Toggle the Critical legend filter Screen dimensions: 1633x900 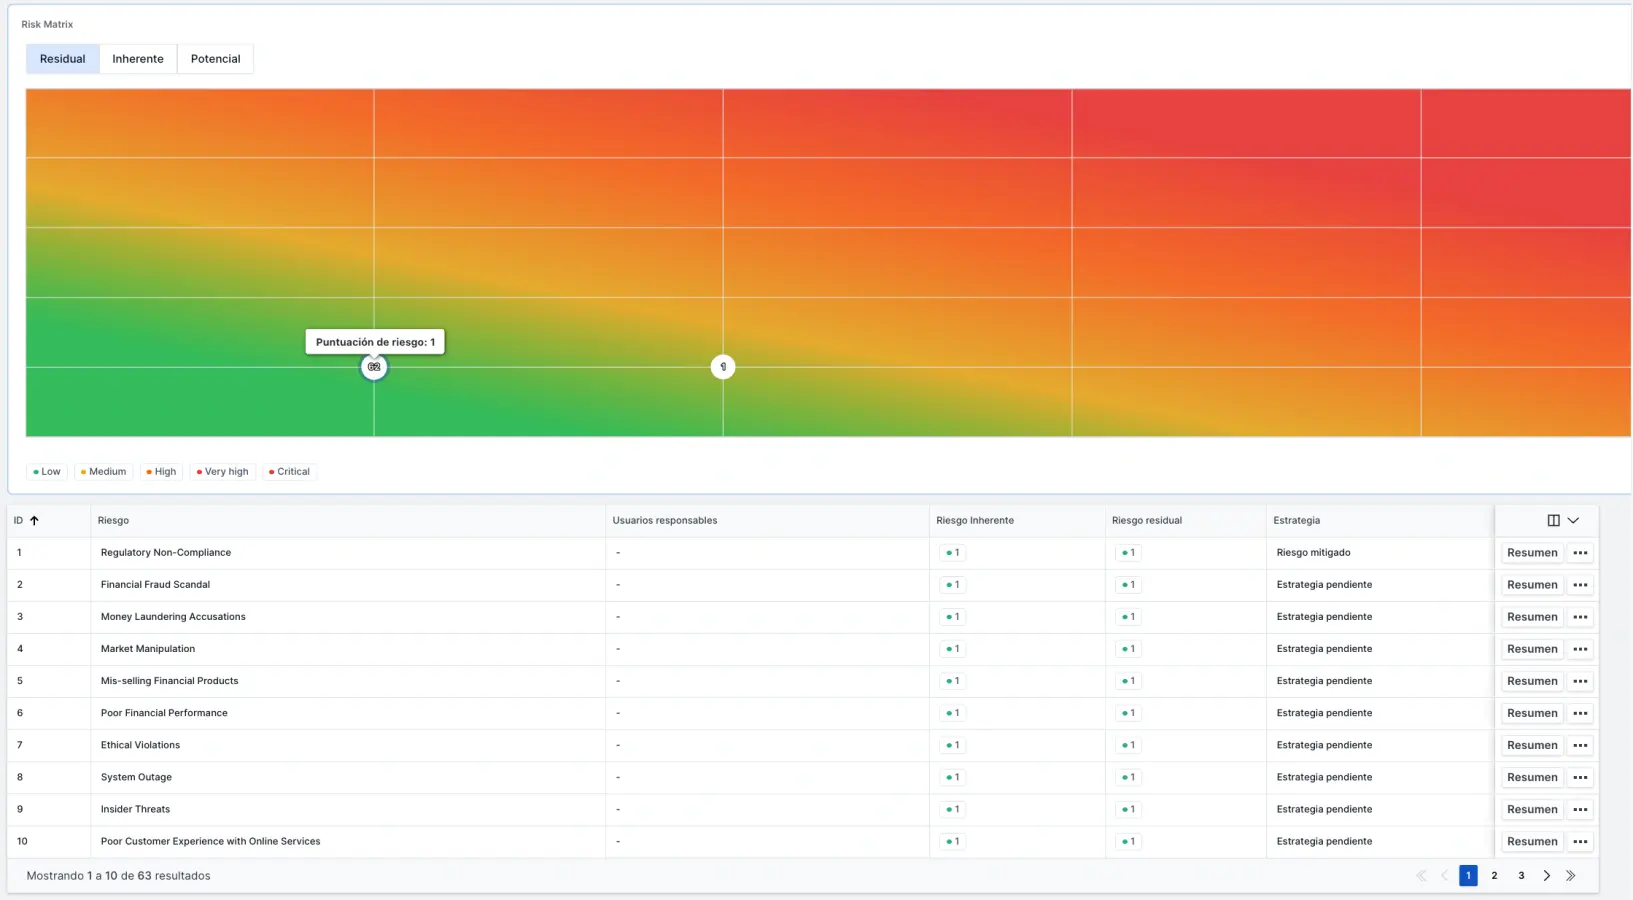[x=289, y=472]
